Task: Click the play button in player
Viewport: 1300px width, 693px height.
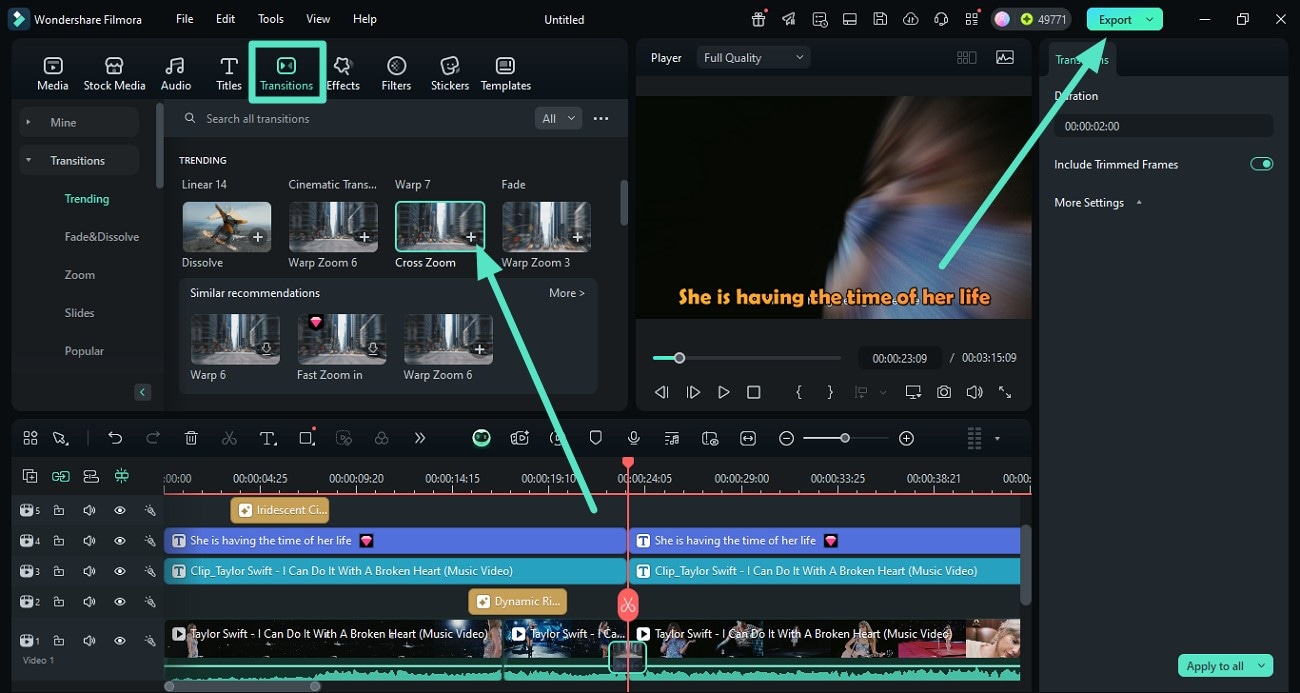Action: (723, 393)
